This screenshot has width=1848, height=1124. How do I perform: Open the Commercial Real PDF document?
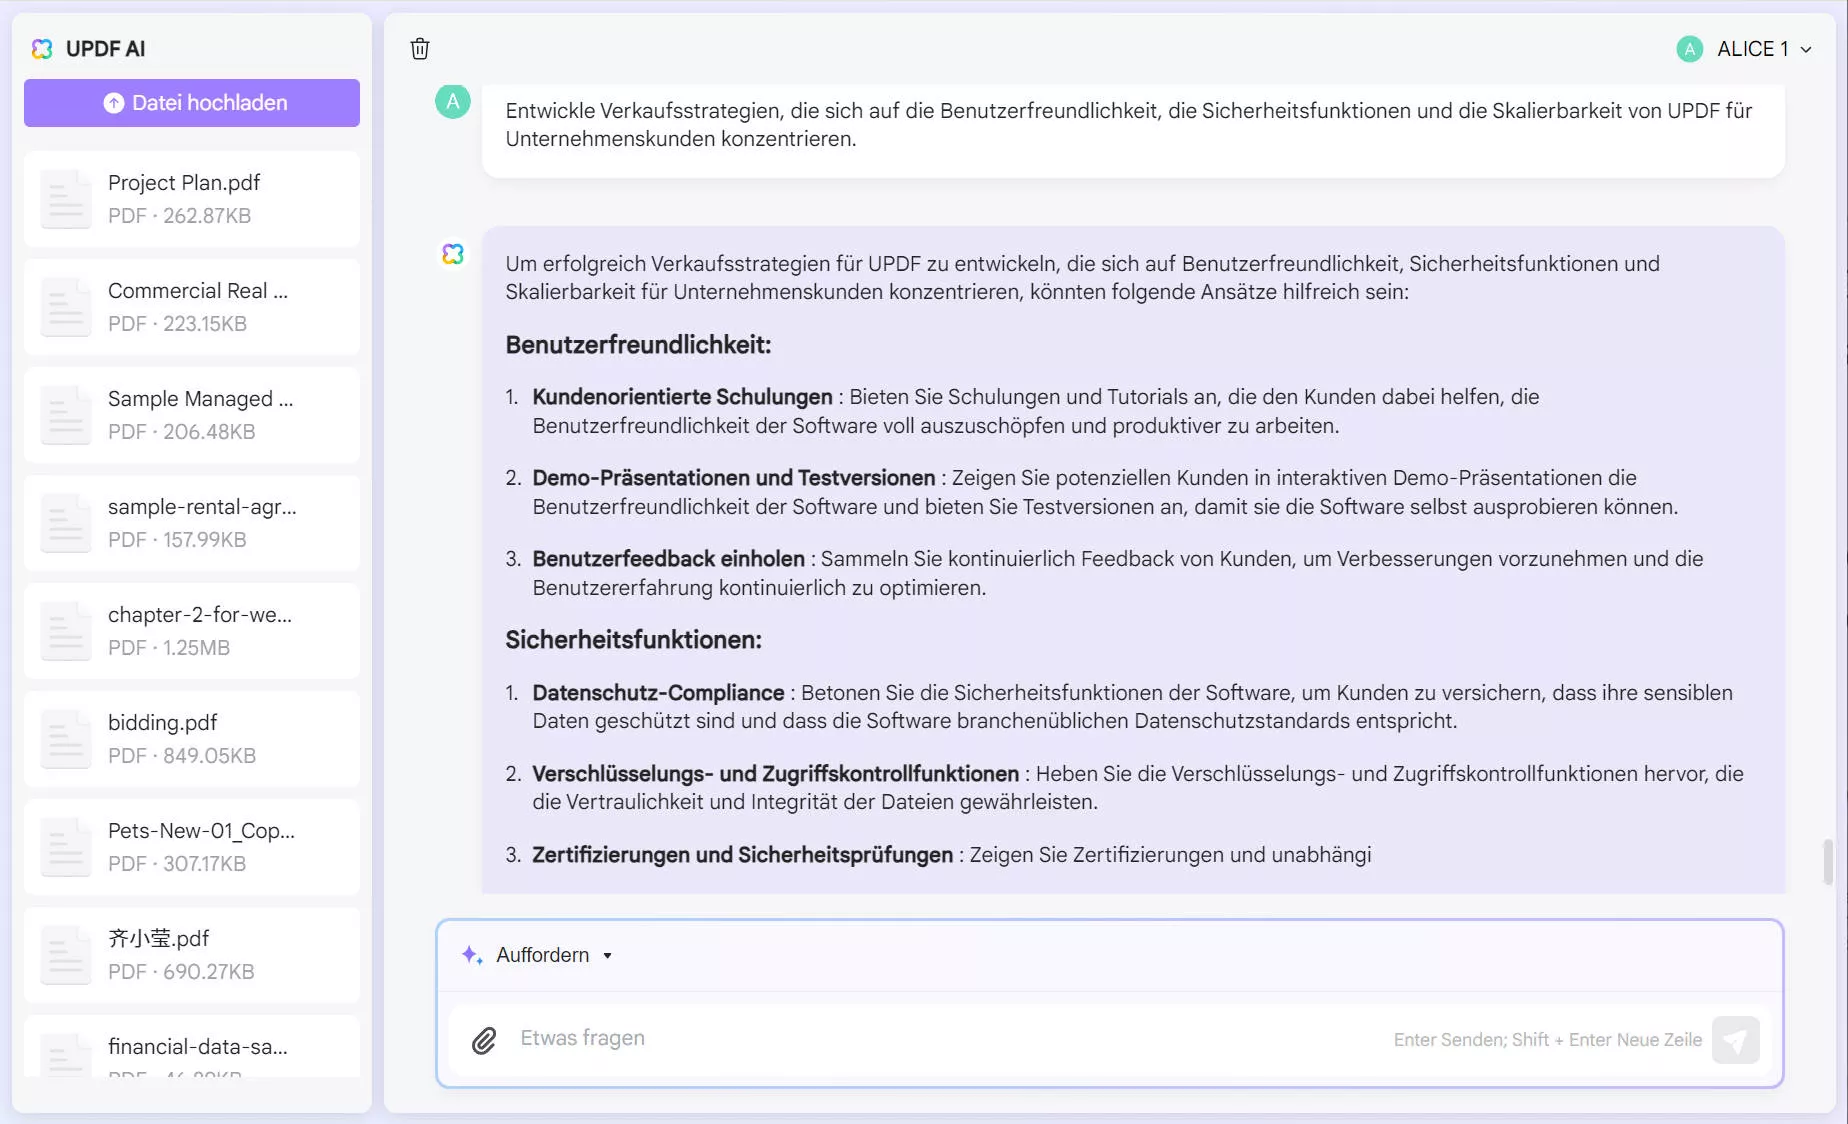190,306
